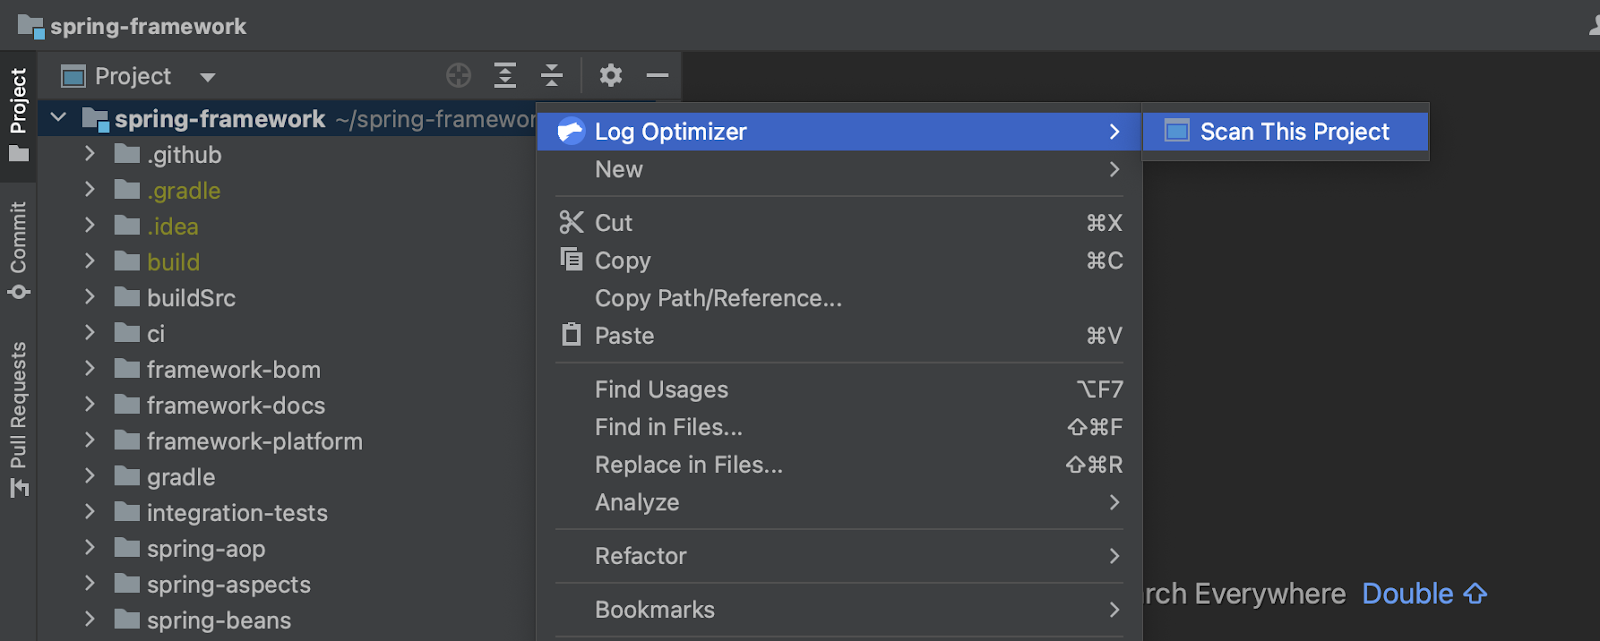The height and width of the screenshot is (641, 1600).
Task: Click the Expand All icon in Project toolbar
Action: [505, 76]
